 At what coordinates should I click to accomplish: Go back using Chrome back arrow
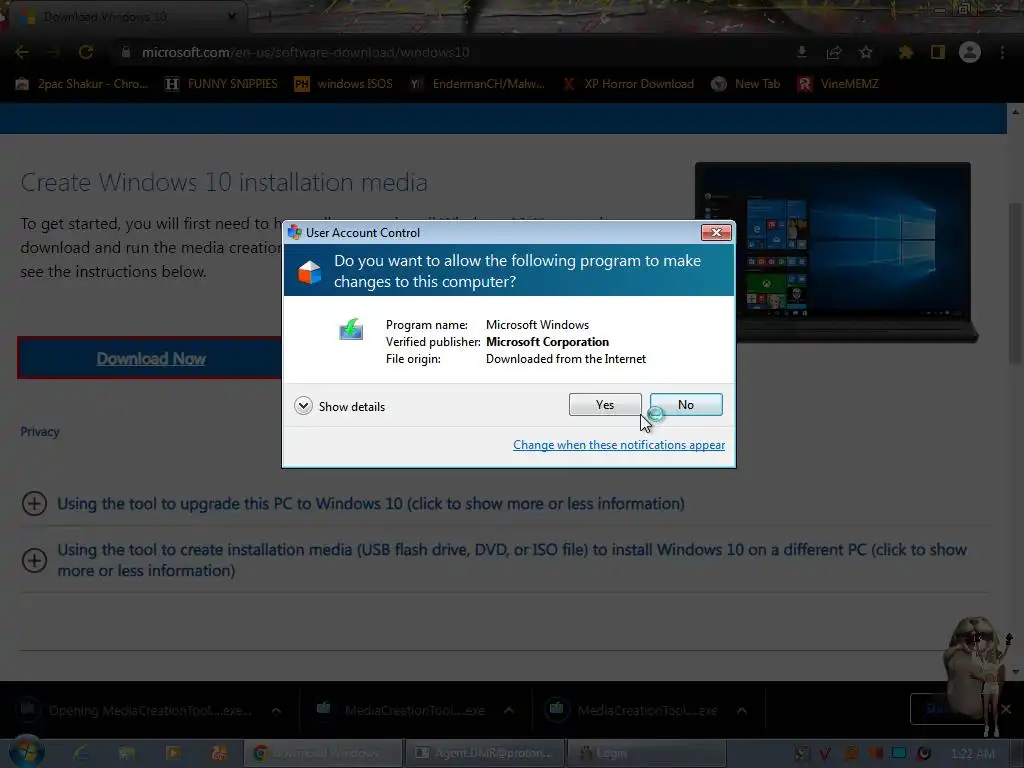point(22,52)
